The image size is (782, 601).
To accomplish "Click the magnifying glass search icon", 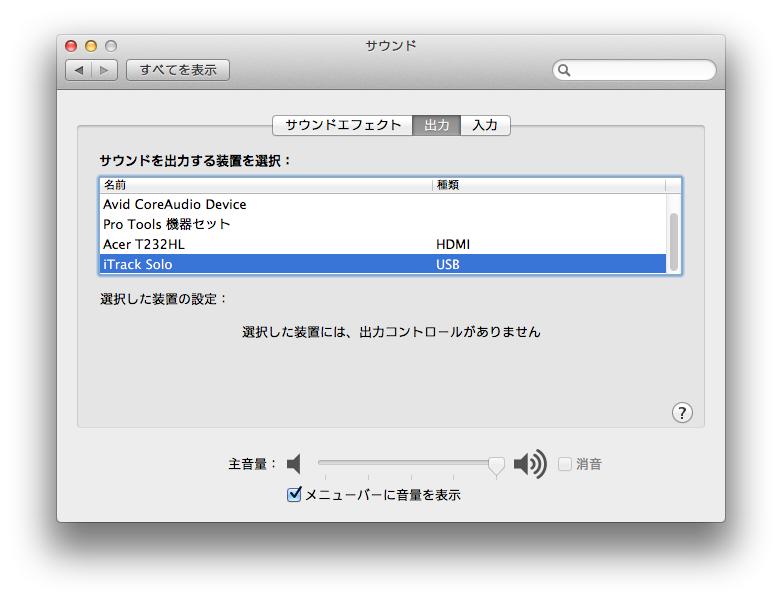I will tap(564, 70).
